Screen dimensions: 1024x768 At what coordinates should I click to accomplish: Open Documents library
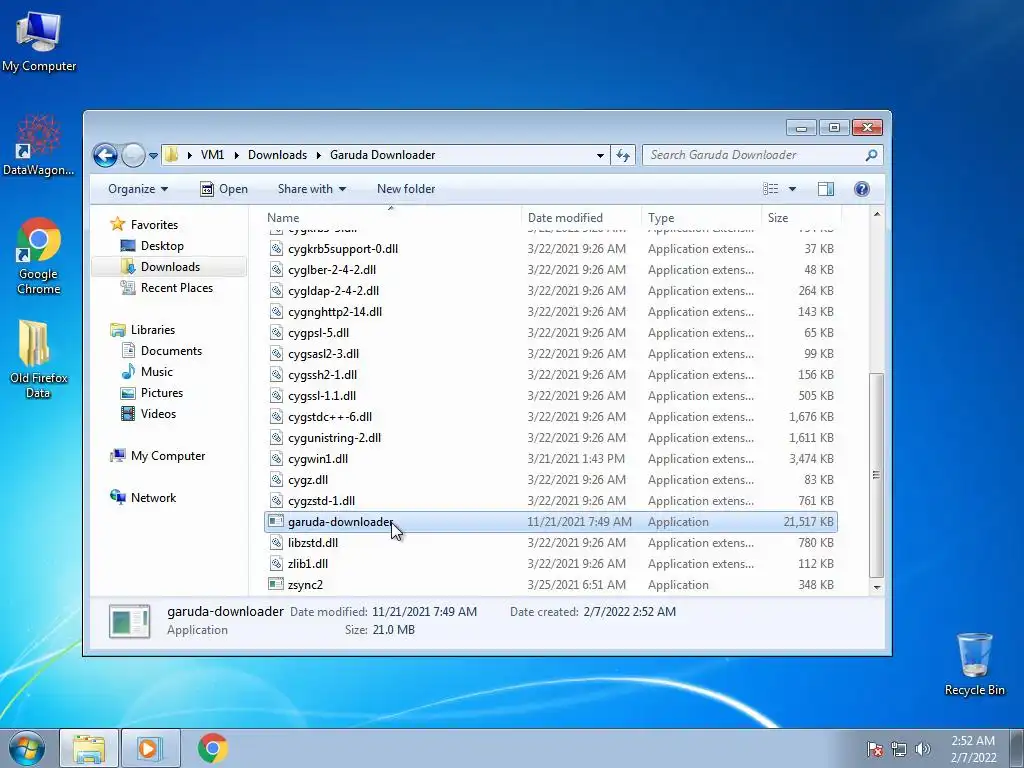[x=171, y=351]
